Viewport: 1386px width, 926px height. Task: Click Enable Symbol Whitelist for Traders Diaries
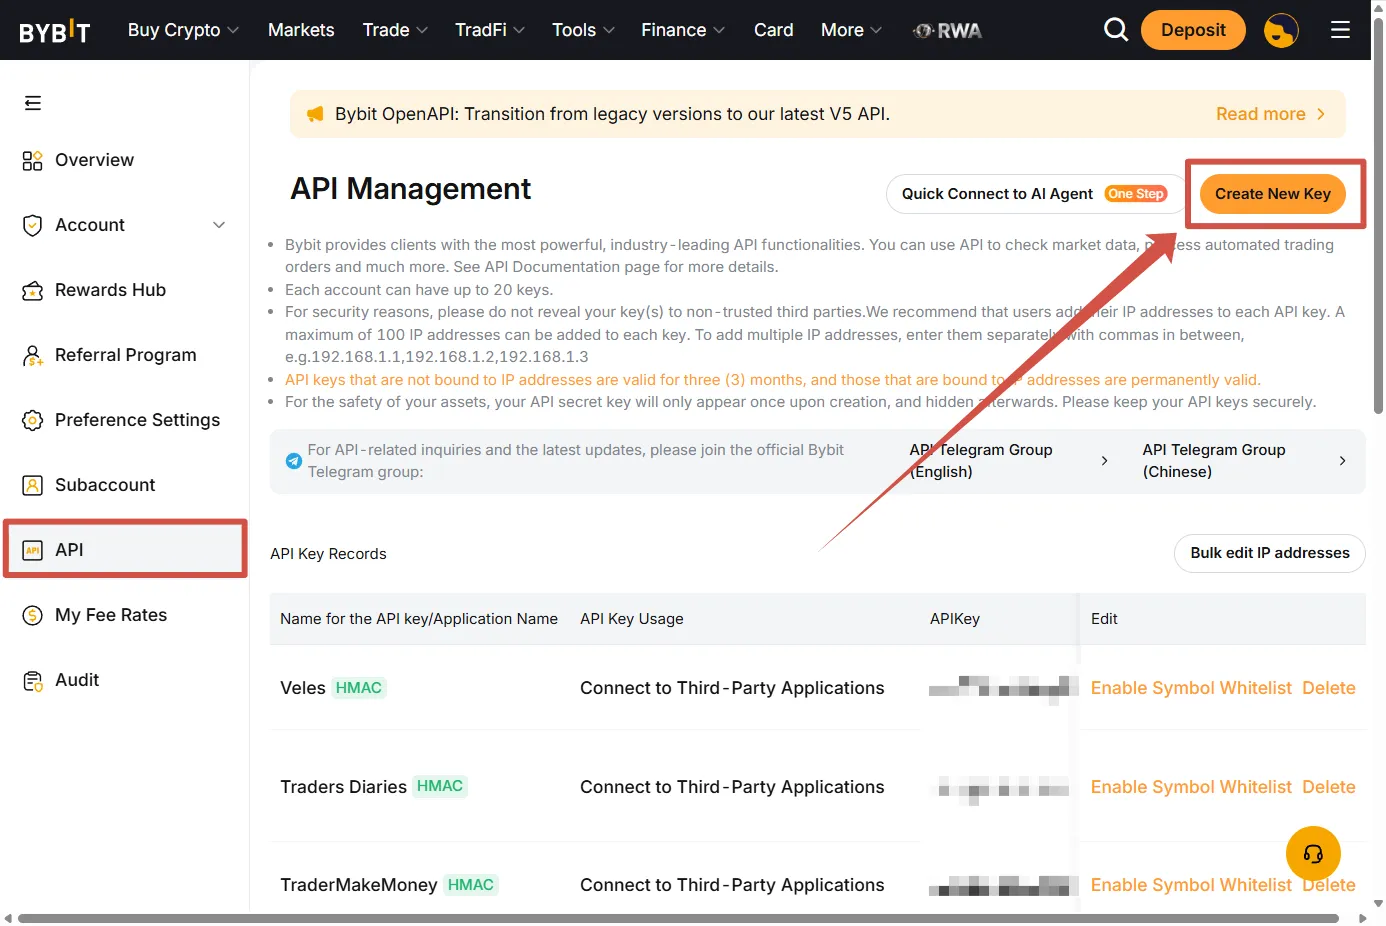pyautogui.click(x=1191, y=787)
